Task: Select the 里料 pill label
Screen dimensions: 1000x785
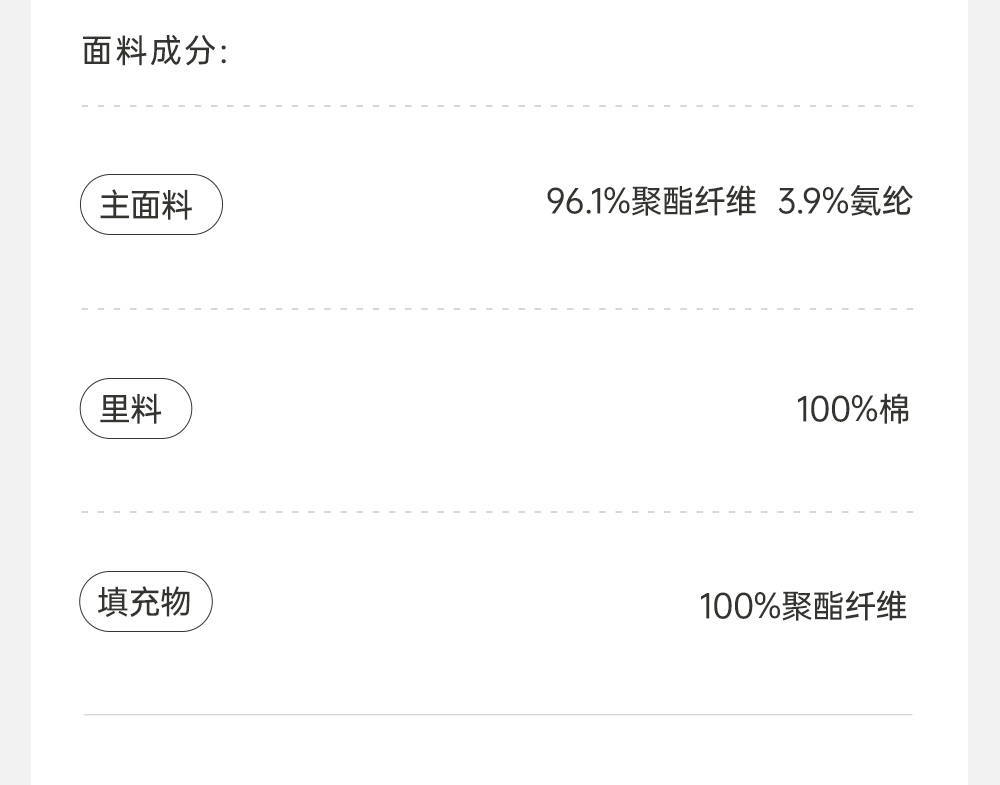Action: pyautogui.click(x=136, y=409)
